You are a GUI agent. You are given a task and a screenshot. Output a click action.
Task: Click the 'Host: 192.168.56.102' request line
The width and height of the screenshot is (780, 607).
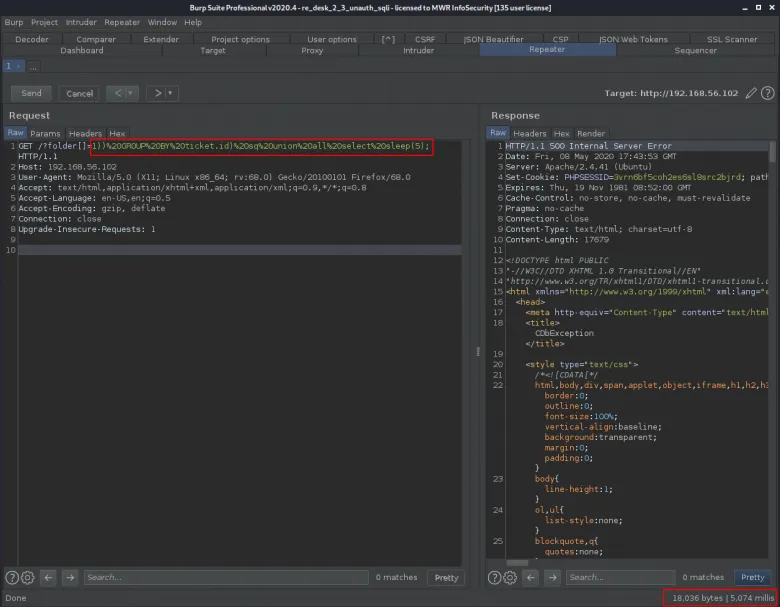pos(68,167)
